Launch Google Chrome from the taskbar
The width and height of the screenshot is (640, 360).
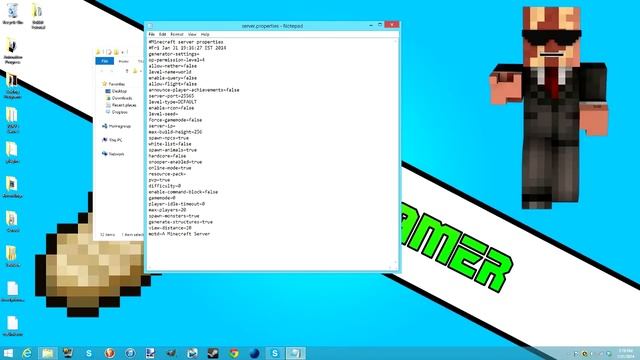point(234,353)
